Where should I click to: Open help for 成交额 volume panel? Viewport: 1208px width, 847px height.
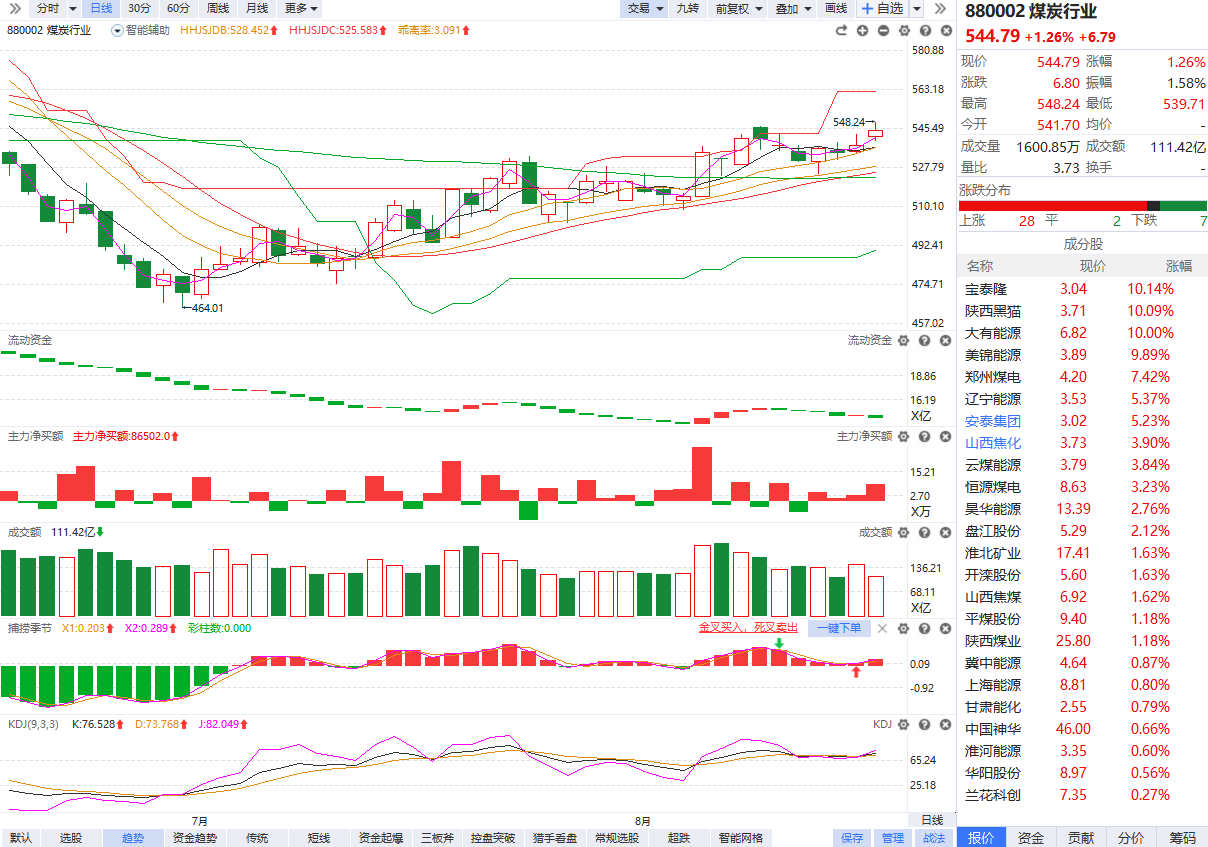tap(923, 533)
